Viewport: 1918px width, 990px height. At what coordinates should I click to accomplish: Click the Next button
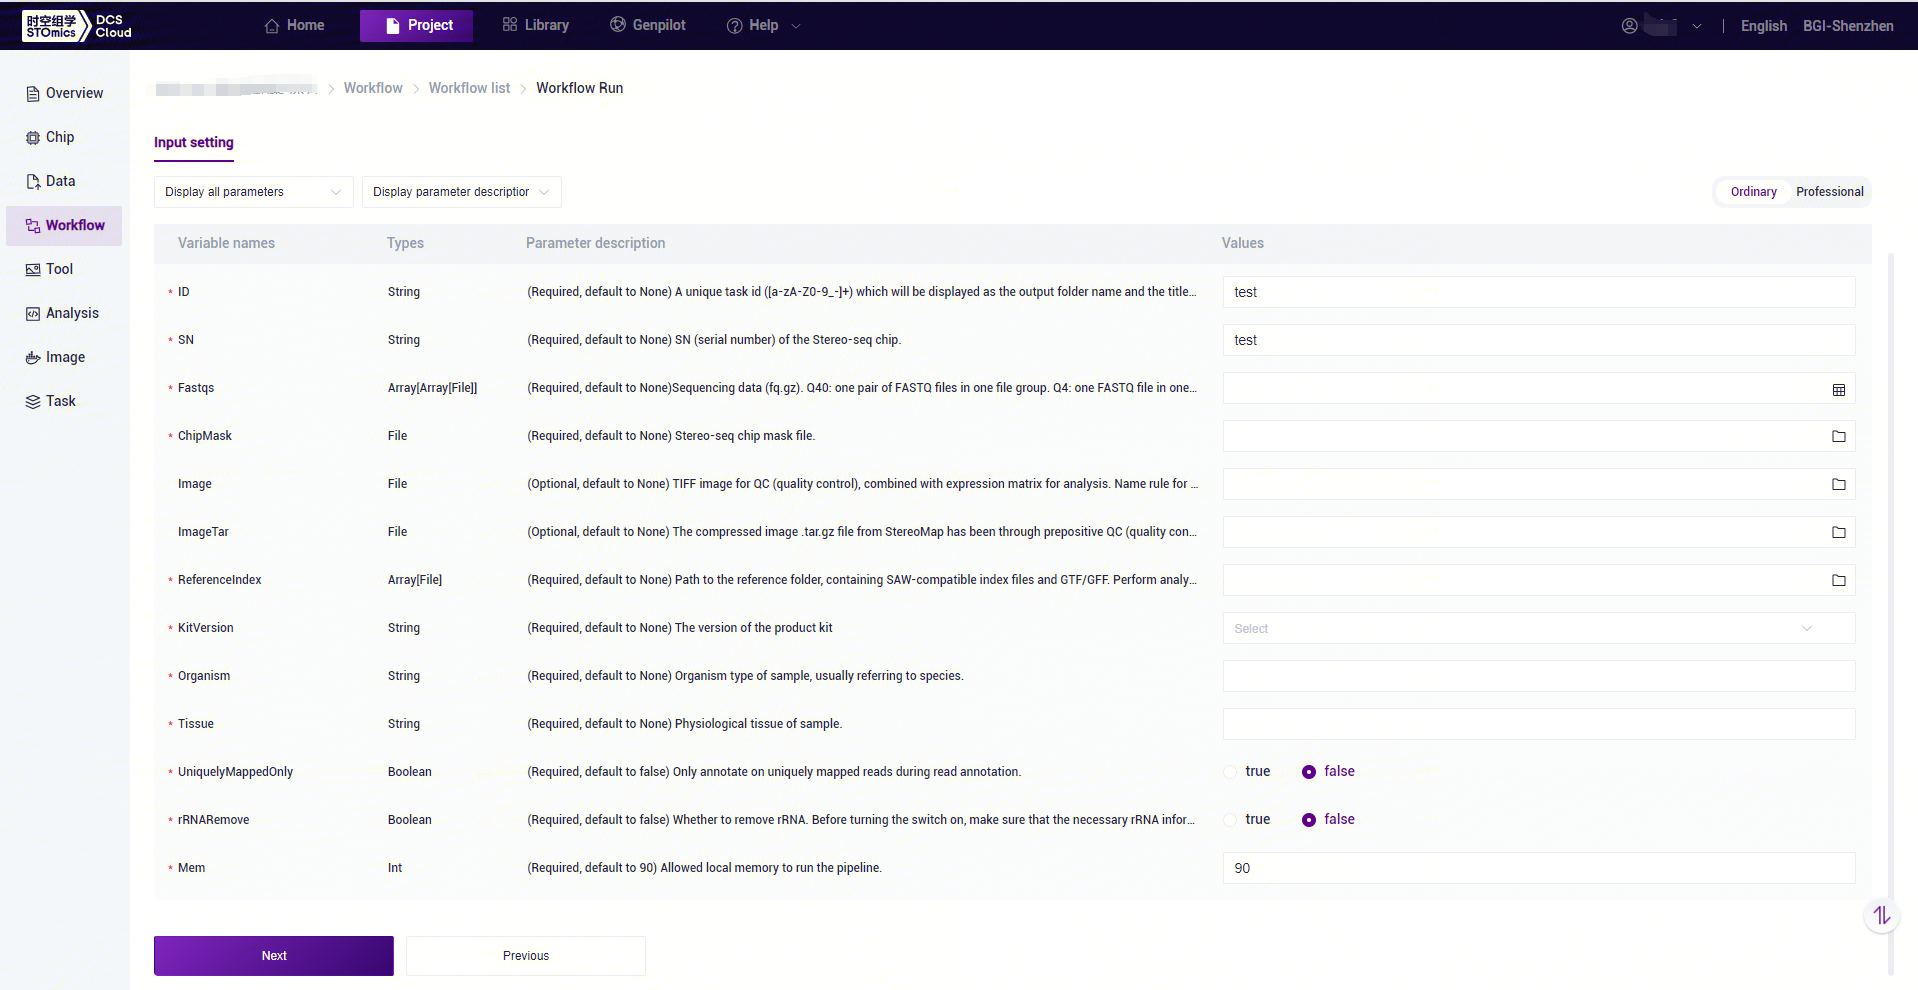[274, 956]
